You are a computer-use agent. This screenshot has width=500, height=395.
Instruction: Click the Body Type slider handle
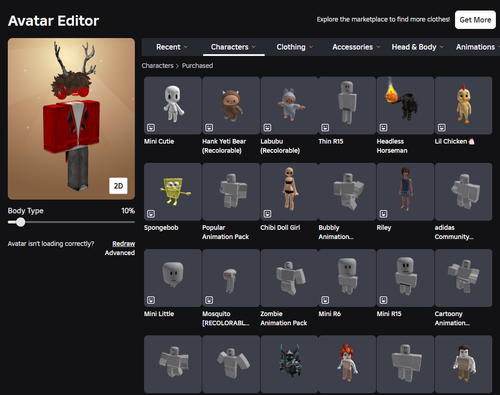click(21, 222)
